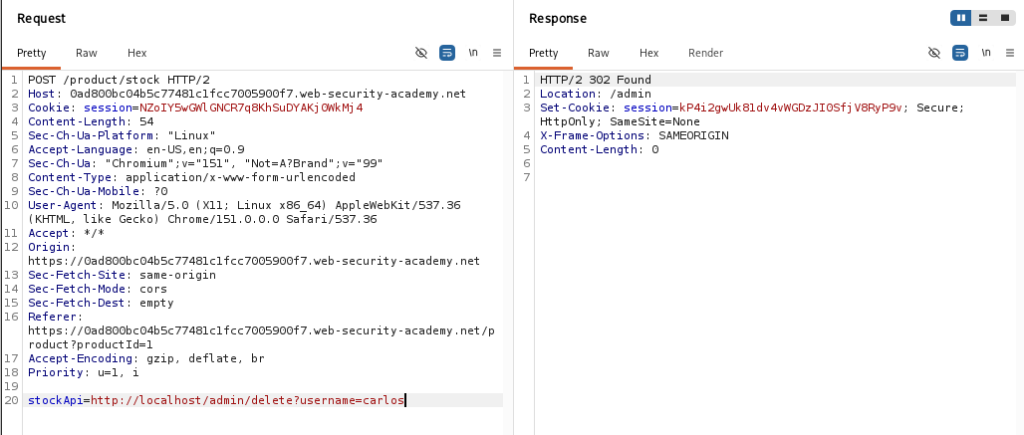The image size is (1024, 435).
Task: Toggle hide non-printable icon in Request panel
Action: point(421,53)
